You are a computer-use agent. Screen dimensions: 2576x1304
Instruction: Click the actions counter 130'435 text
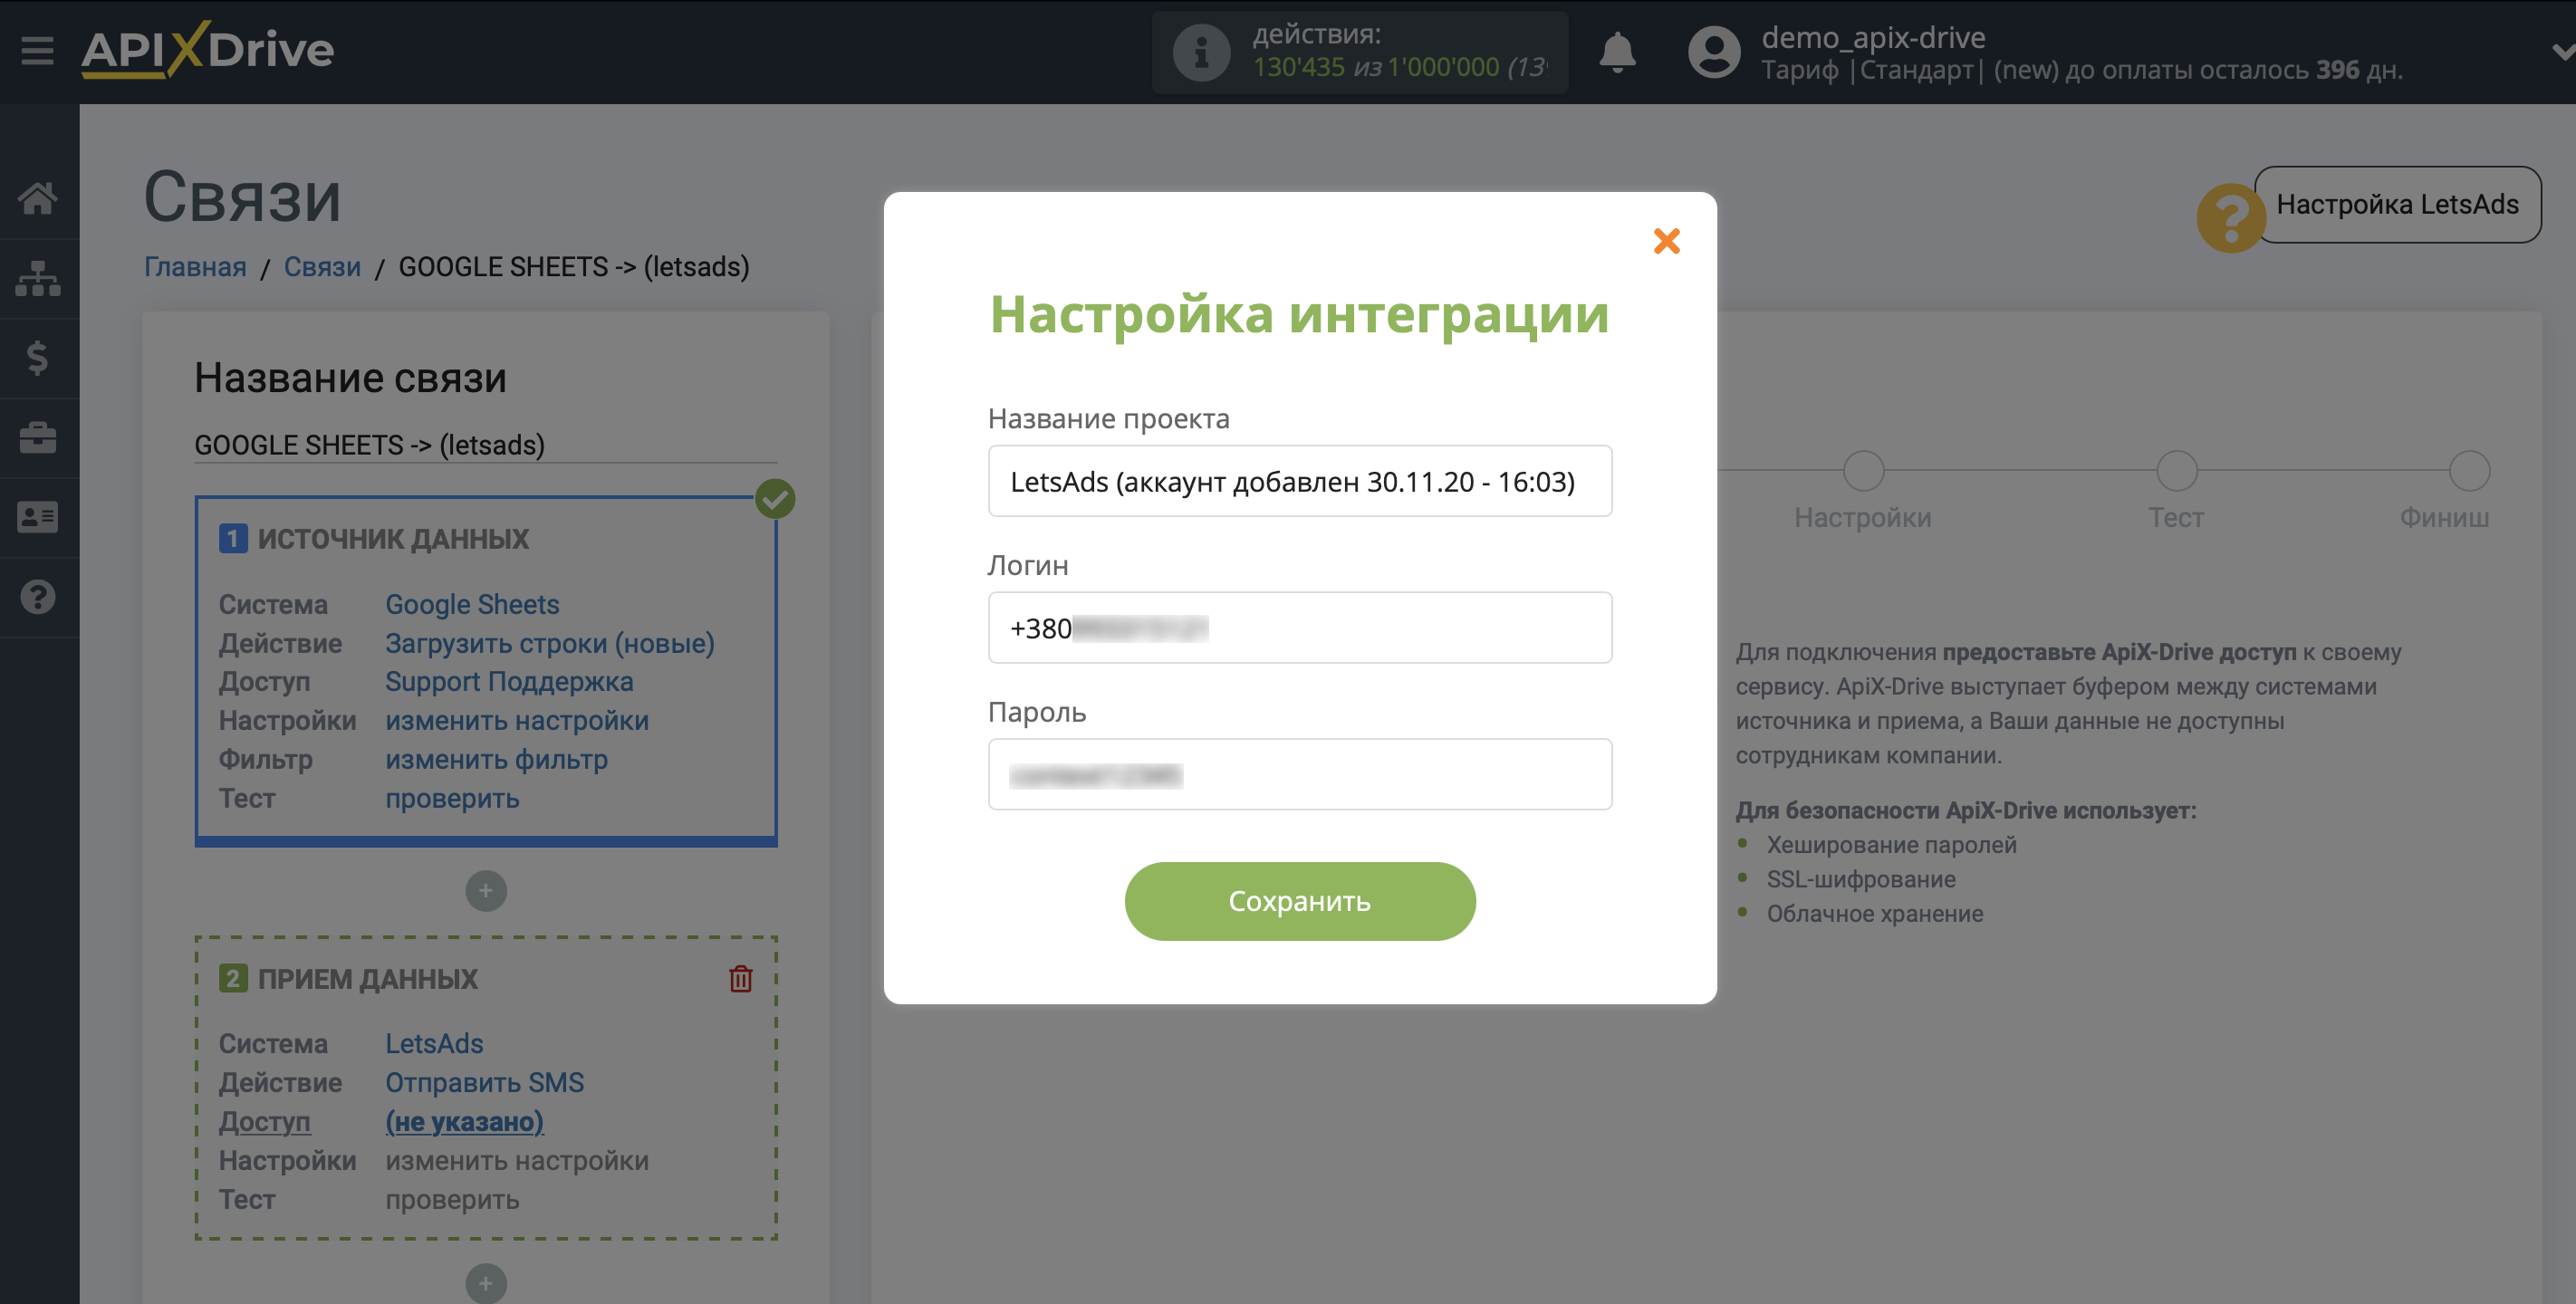1298,67
